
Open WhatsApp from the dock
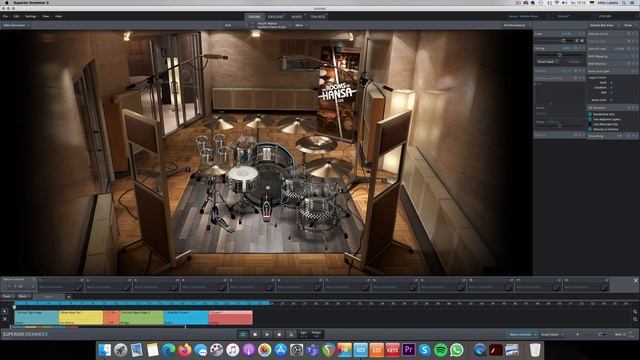pos(457,350)
